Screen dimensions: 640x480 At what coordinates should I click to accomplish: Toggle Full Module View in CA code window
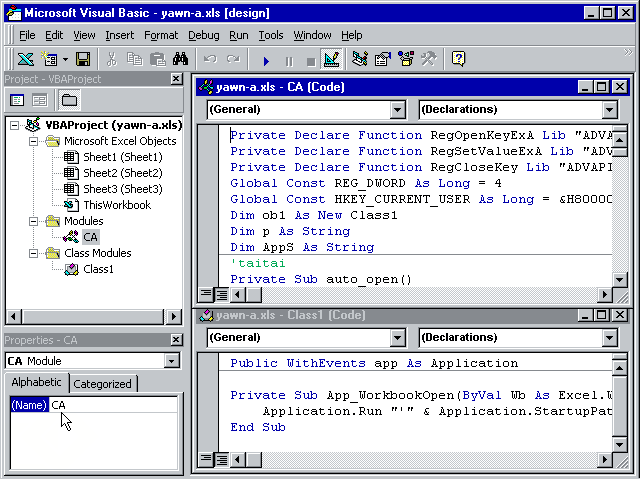click(x=222, y=295)
